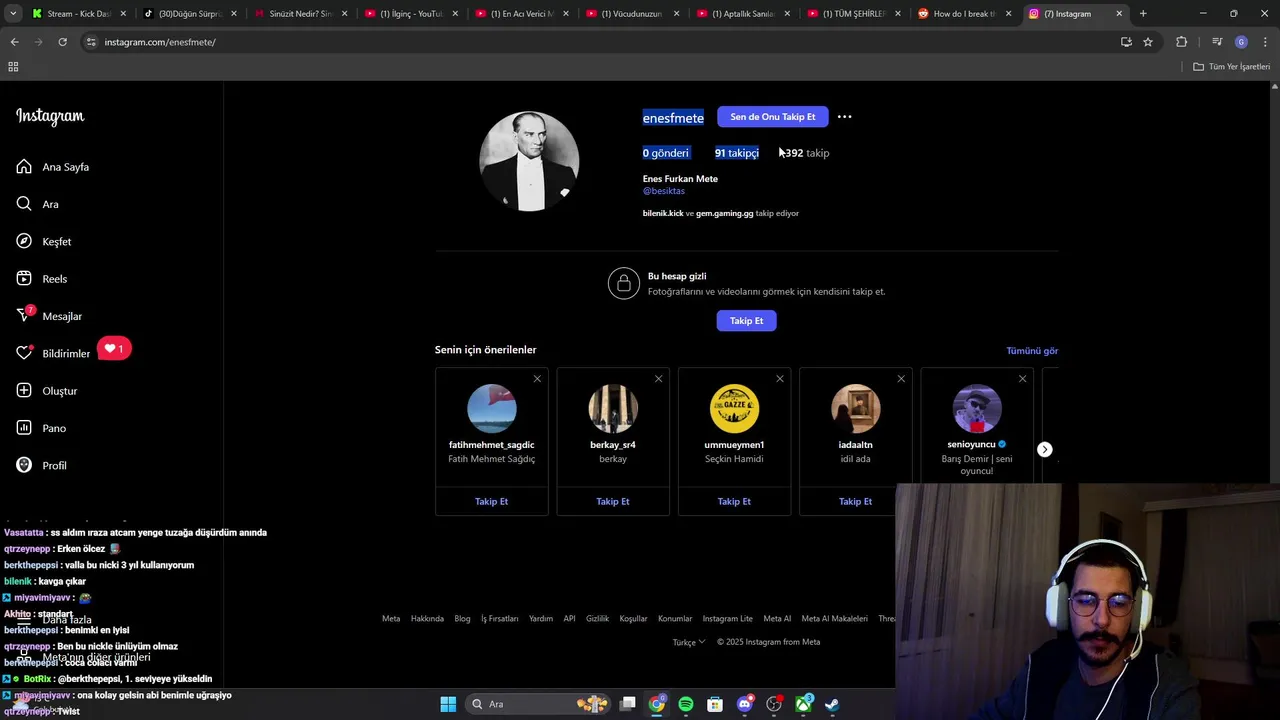The width and height of the screenshot is (1280, 720).
Task: Open Discord from the taskbar
Action: click(744, 704)
